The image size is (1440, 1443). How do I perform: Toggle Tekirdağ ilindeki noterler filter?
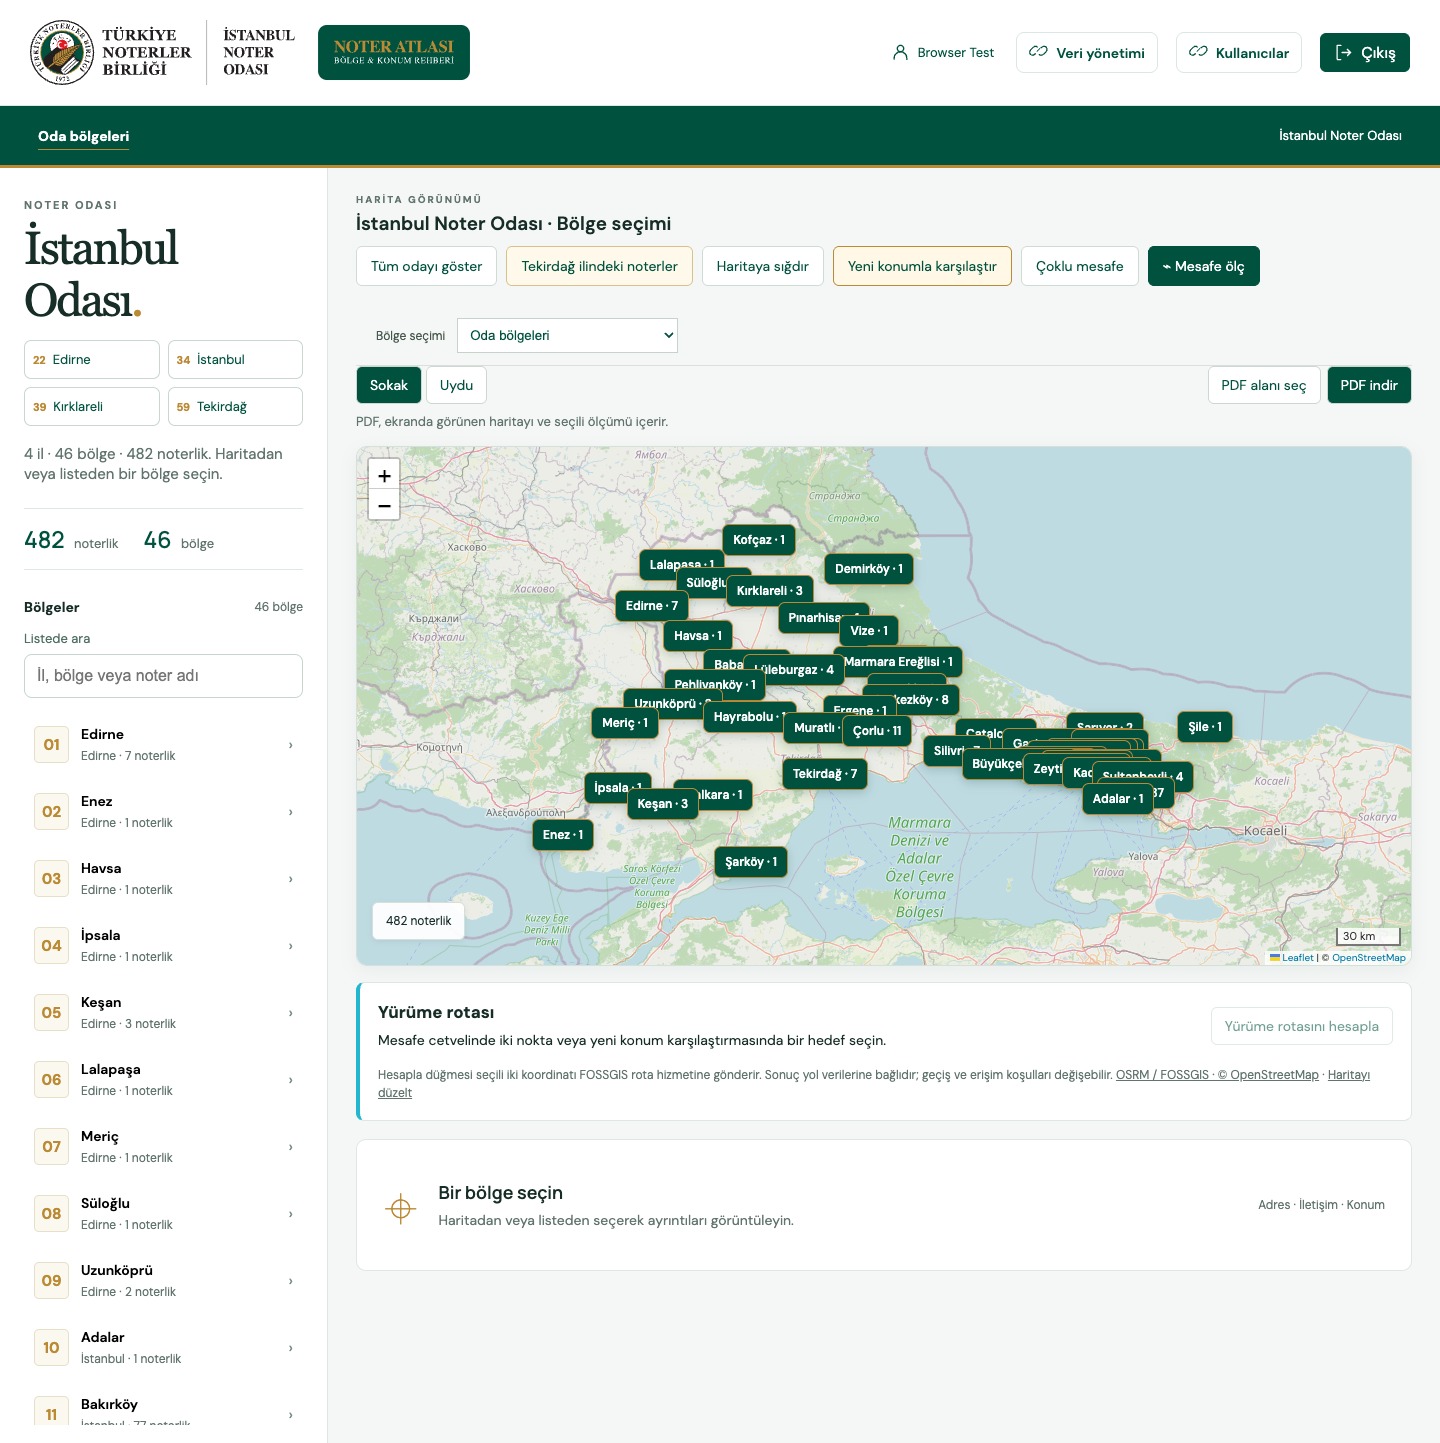[599, 266]
